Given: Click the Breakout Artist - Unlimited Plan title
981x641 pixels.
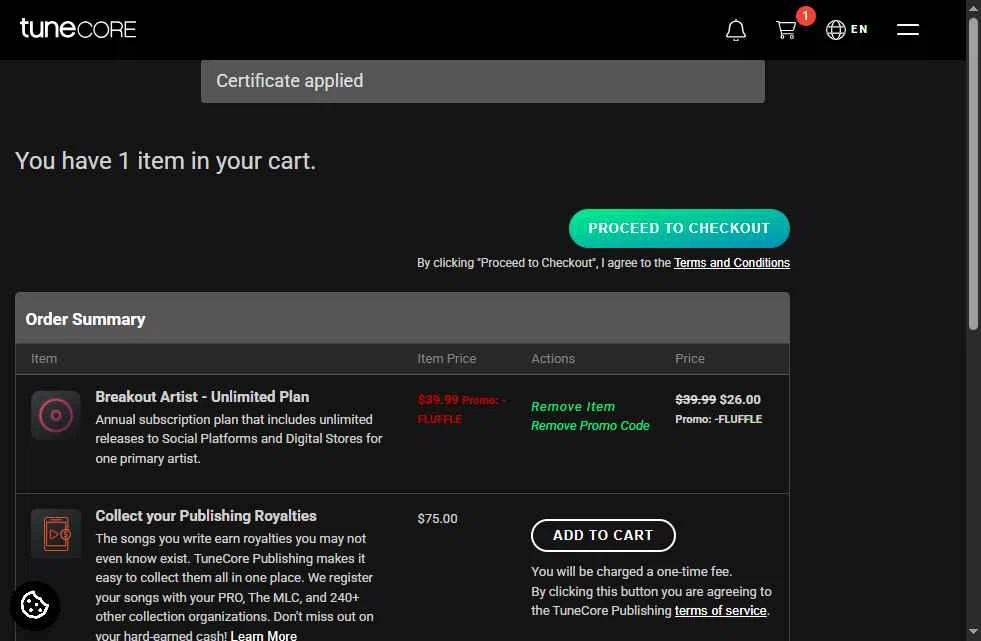Looking at the screenshot, I should point(202,397).
